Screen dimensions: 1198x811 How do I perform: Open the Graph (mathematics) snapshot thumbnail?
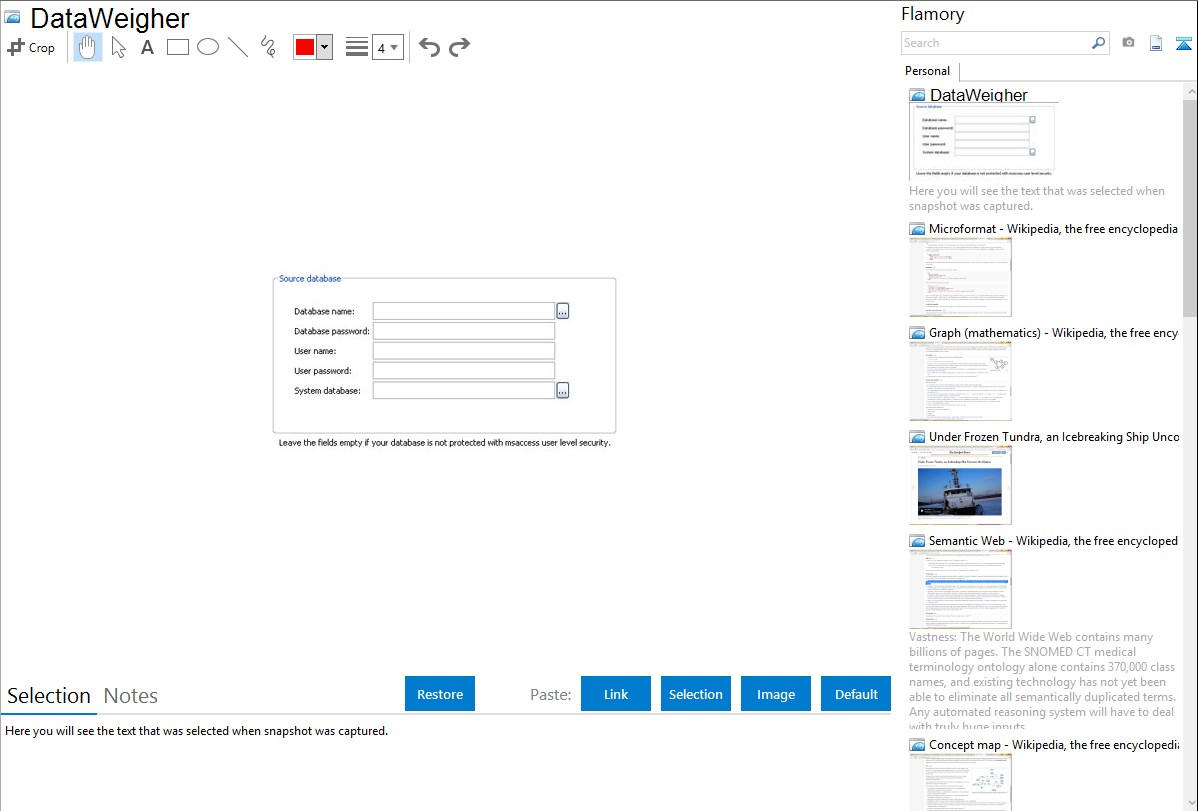click(960, 381)
